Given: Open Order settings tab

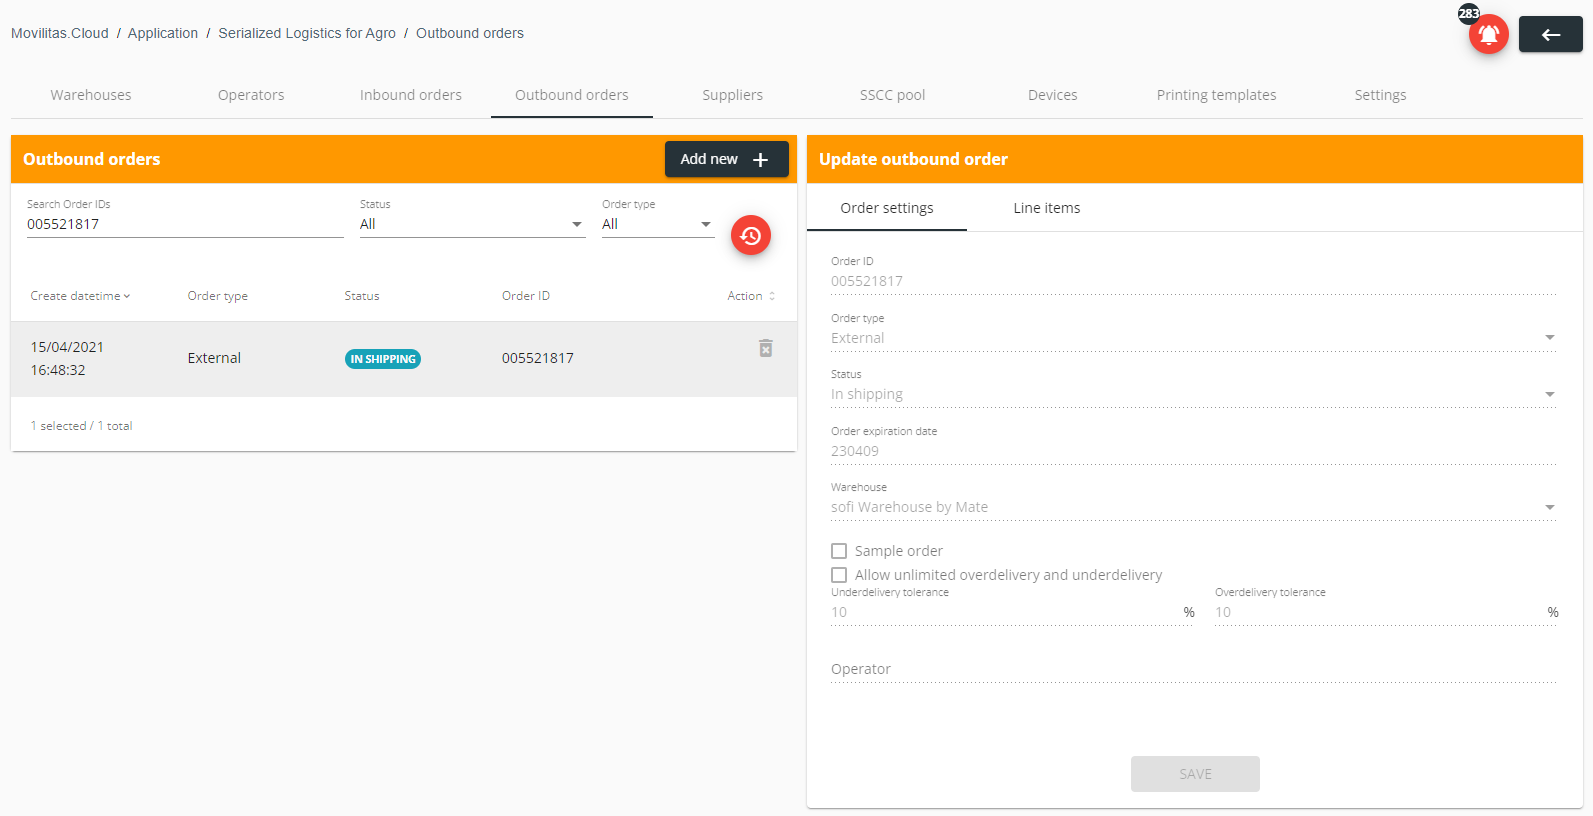Looking at the screenshot, I should tap(887, 208).
